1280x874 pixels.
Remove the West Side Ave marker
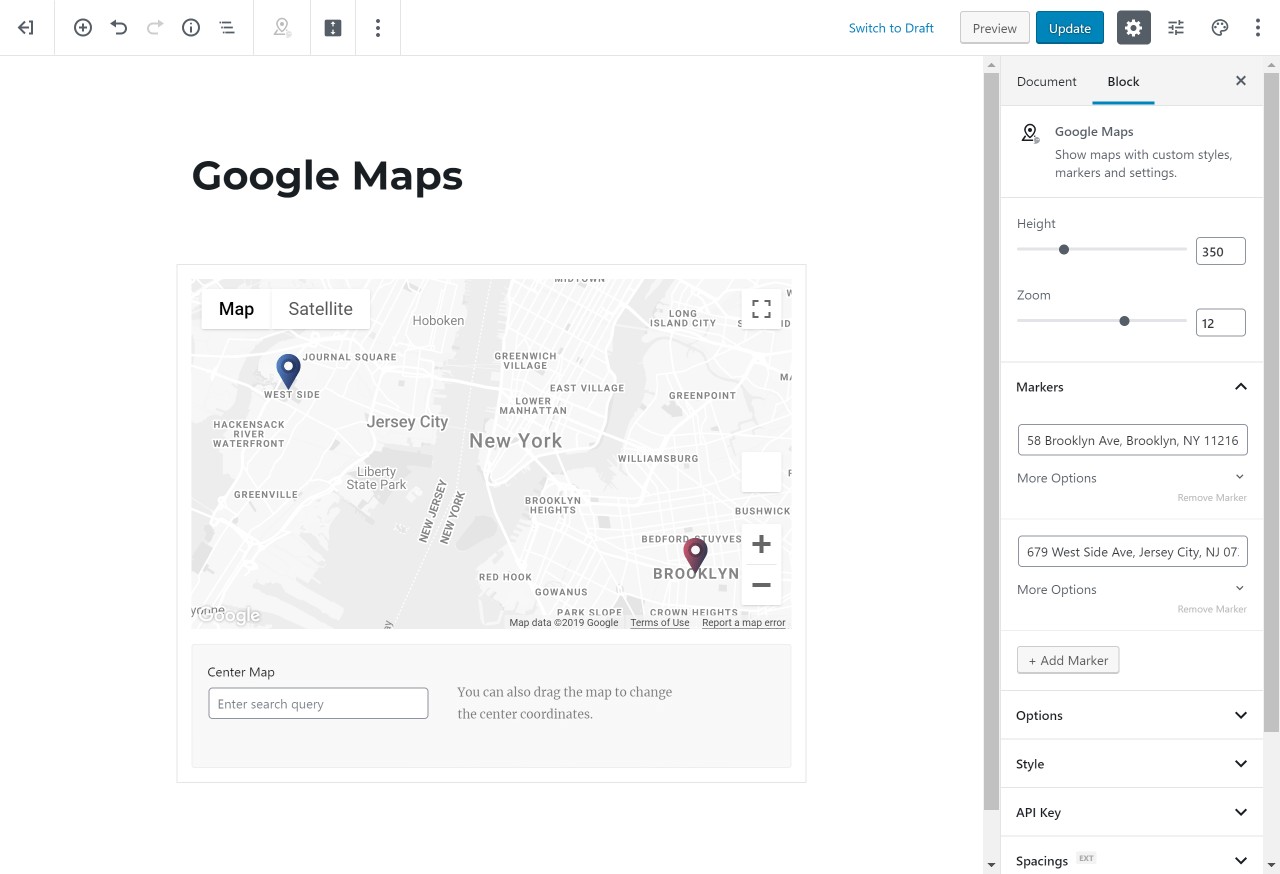coord(1212,609)
